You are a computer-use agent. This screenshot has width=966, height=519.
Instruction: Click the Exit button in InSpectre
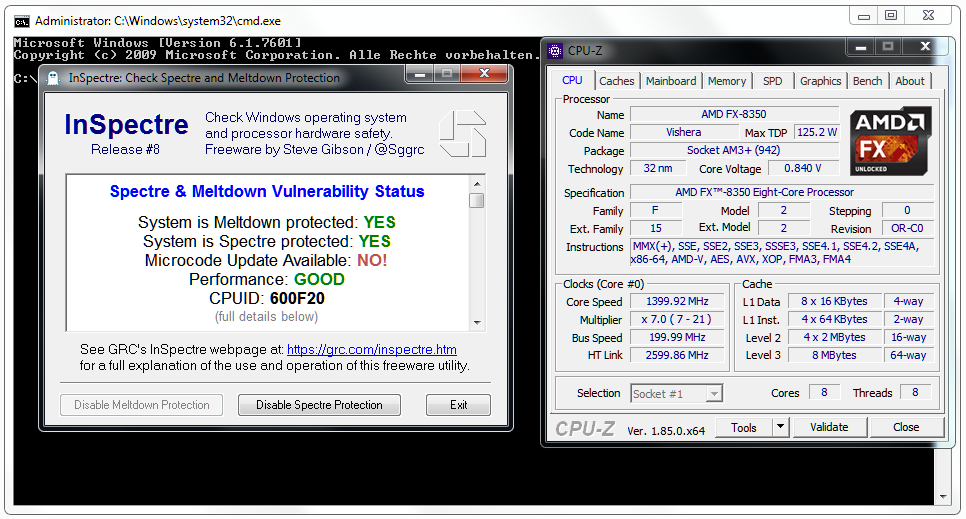[458, 405]
